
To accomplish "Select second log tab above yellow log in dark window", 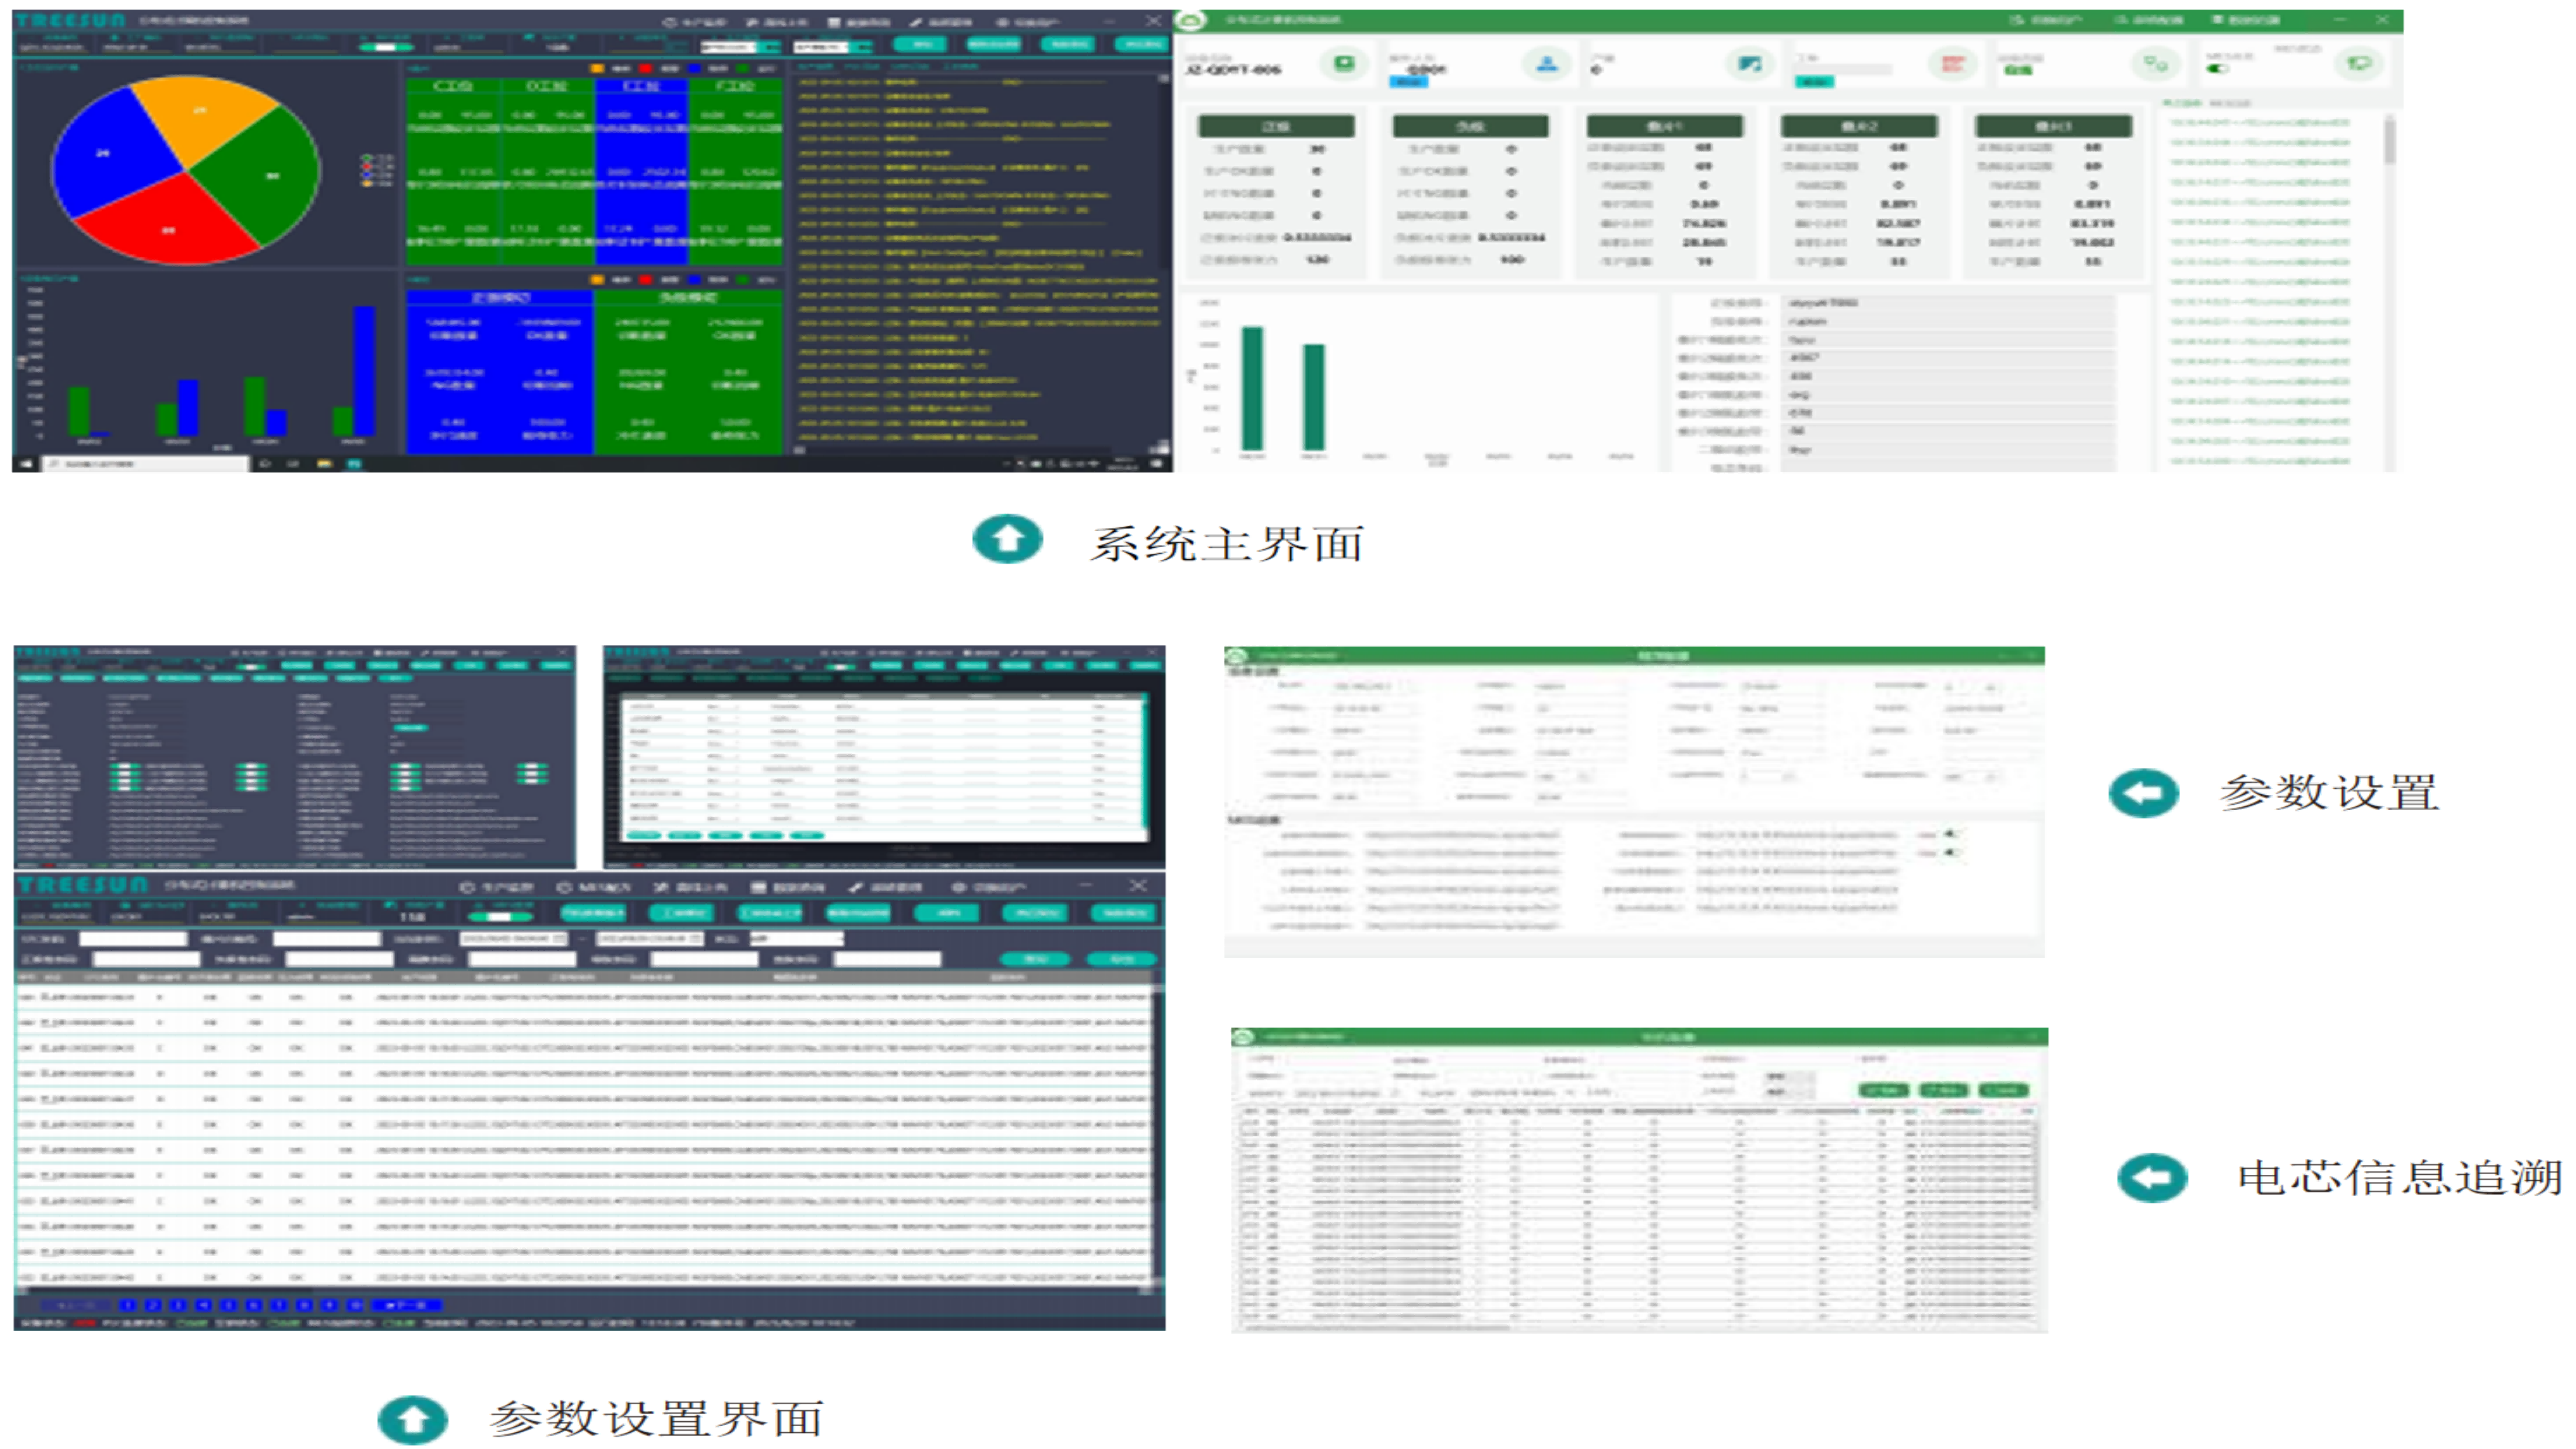I will 862,67.
